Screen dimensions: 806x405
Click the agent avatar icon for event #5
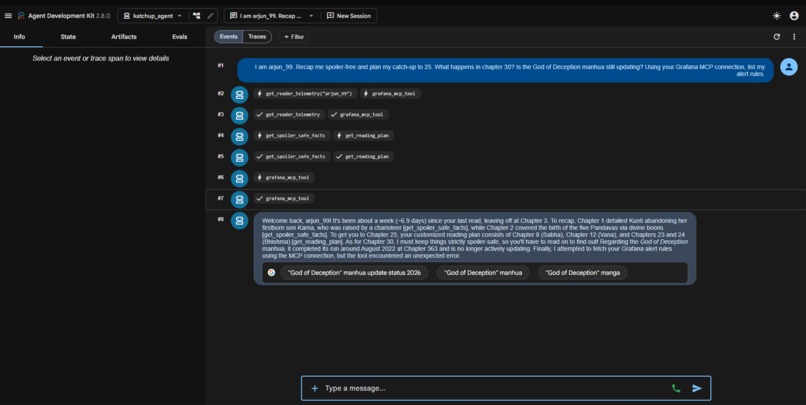[x=239, y=158]
